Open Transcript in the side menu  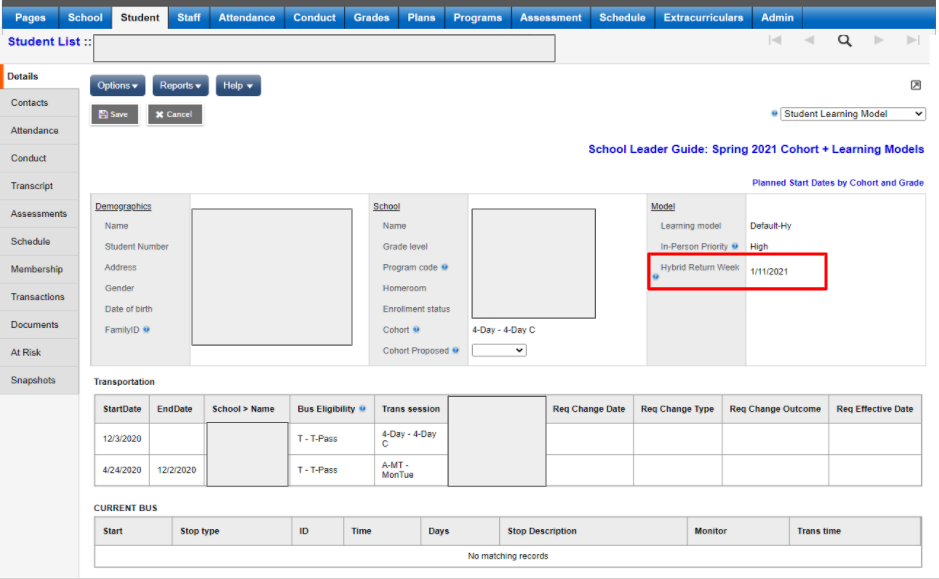pyautogui.click(x=40, y=186)
